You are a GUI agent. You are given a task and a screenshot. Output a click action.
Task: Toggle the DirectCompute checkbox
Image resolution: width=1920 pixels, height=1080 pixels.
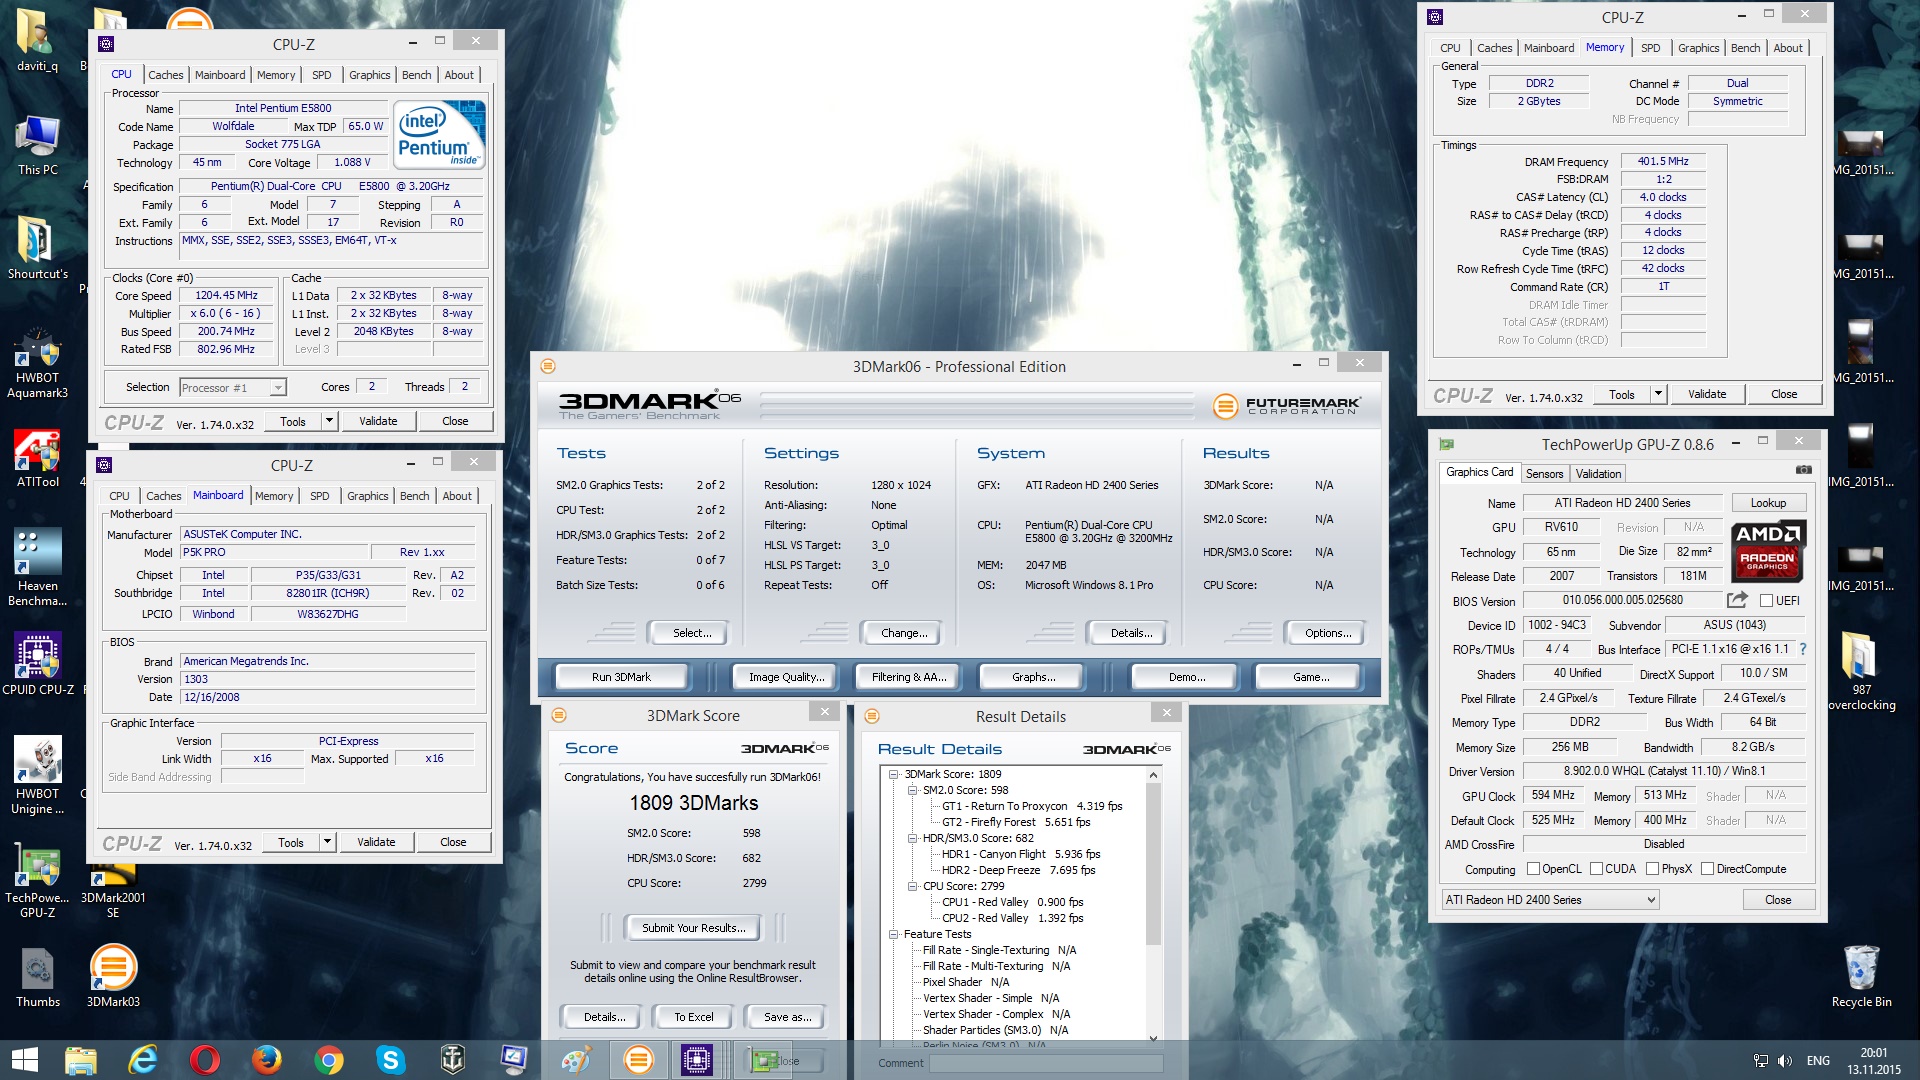pos(1707,869)
